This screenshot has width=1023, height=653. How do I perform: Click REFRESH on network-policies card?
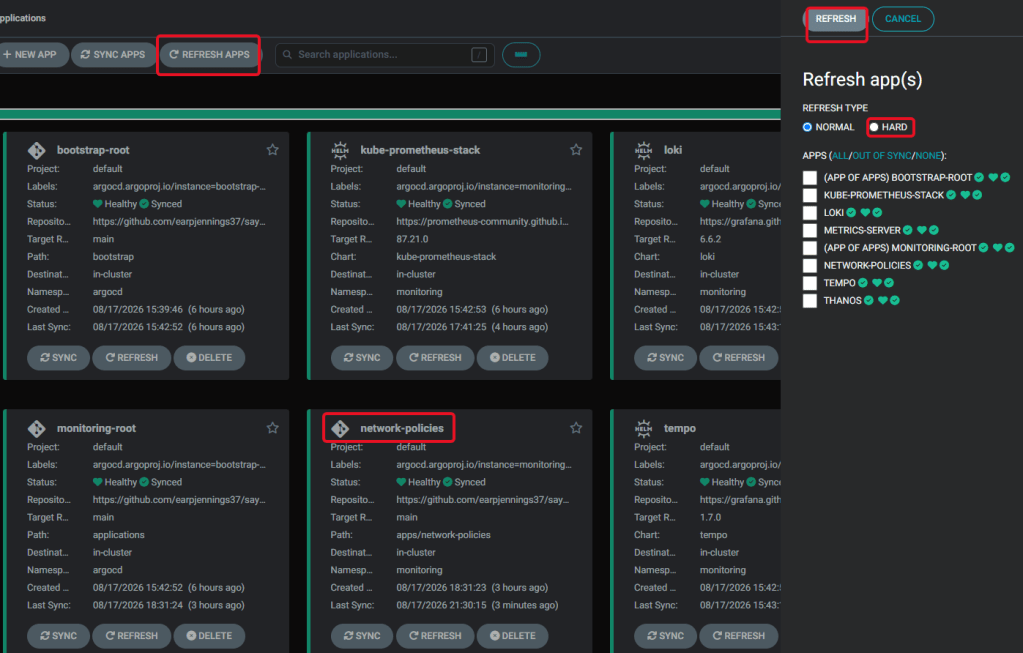435,635
